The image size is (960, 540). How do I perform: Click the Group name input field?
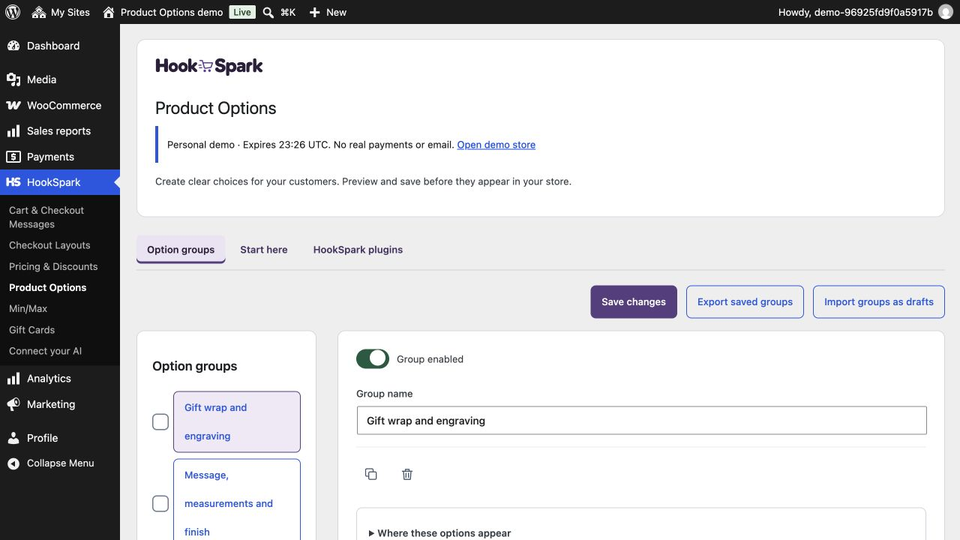(642, 421)
